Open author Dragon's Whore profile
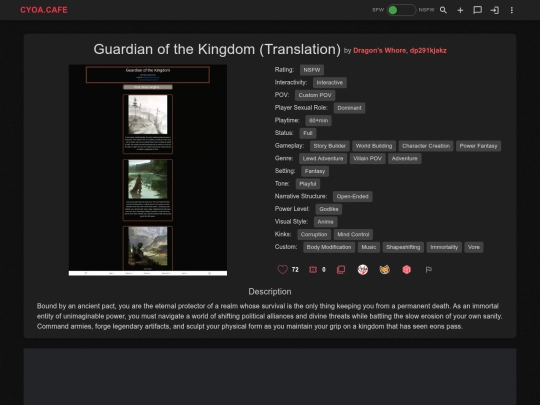The image size is (540, 405). pyautogui.click(x=379, y=51)
